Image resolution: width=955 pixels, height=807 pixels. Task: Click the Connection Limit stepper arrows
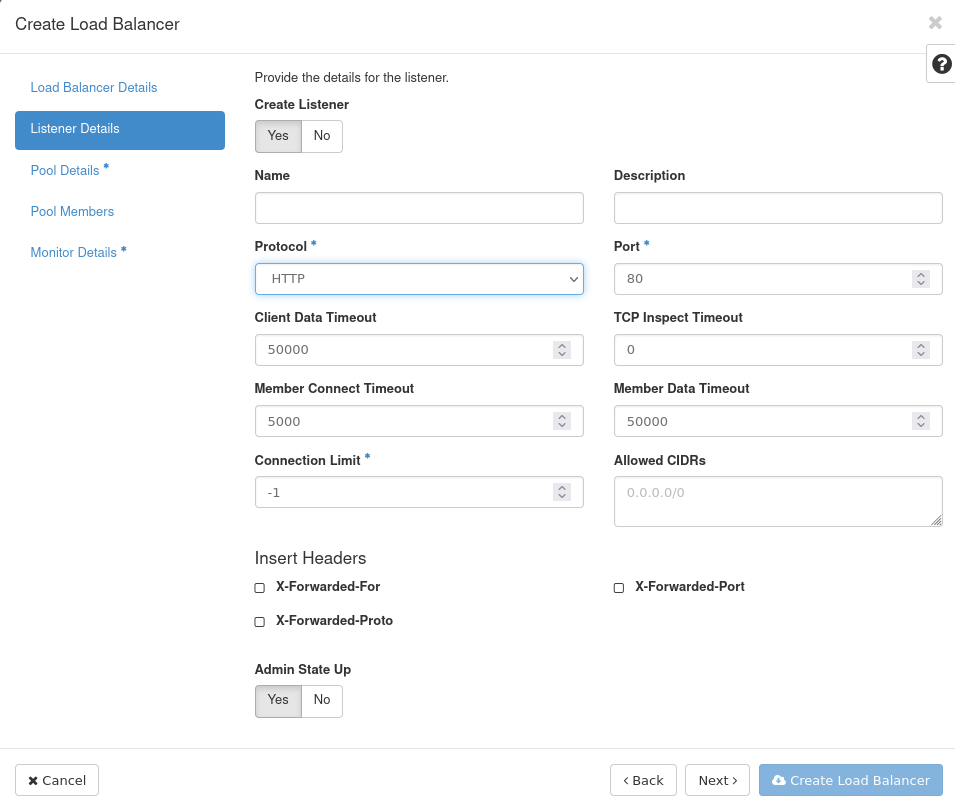click(562, 492)
